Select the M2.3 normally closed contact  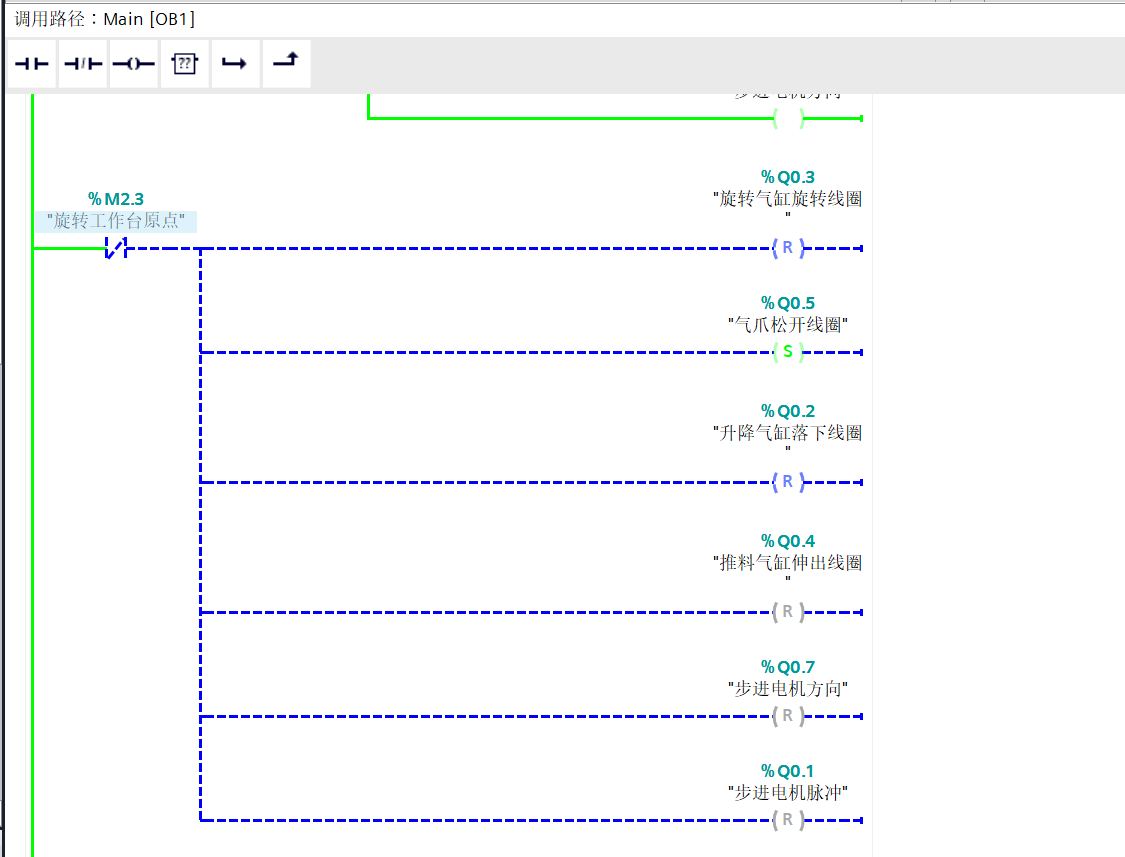[x=116, y=248]
